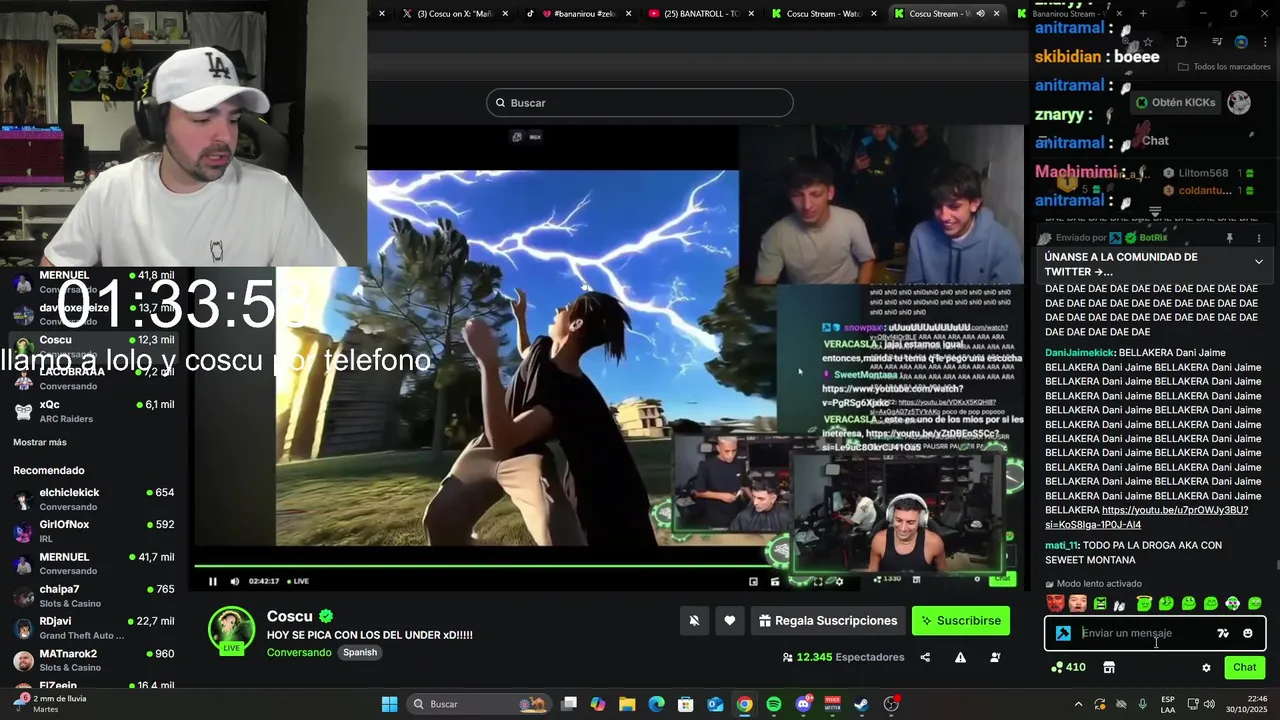This screenshot has width=1280, height=720.
Task: Open Chrome media controls icon
Action: click(1217, 42)
